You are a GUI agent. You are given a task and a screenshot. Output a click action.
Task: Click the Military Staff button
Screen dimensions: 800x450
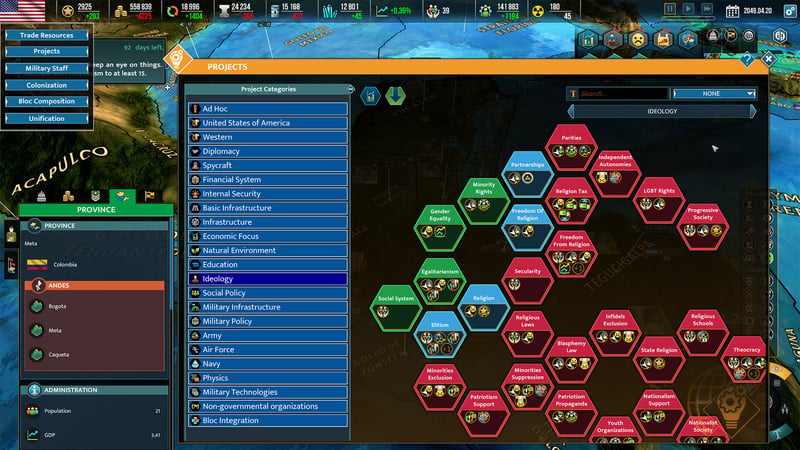tap(46, 68)
